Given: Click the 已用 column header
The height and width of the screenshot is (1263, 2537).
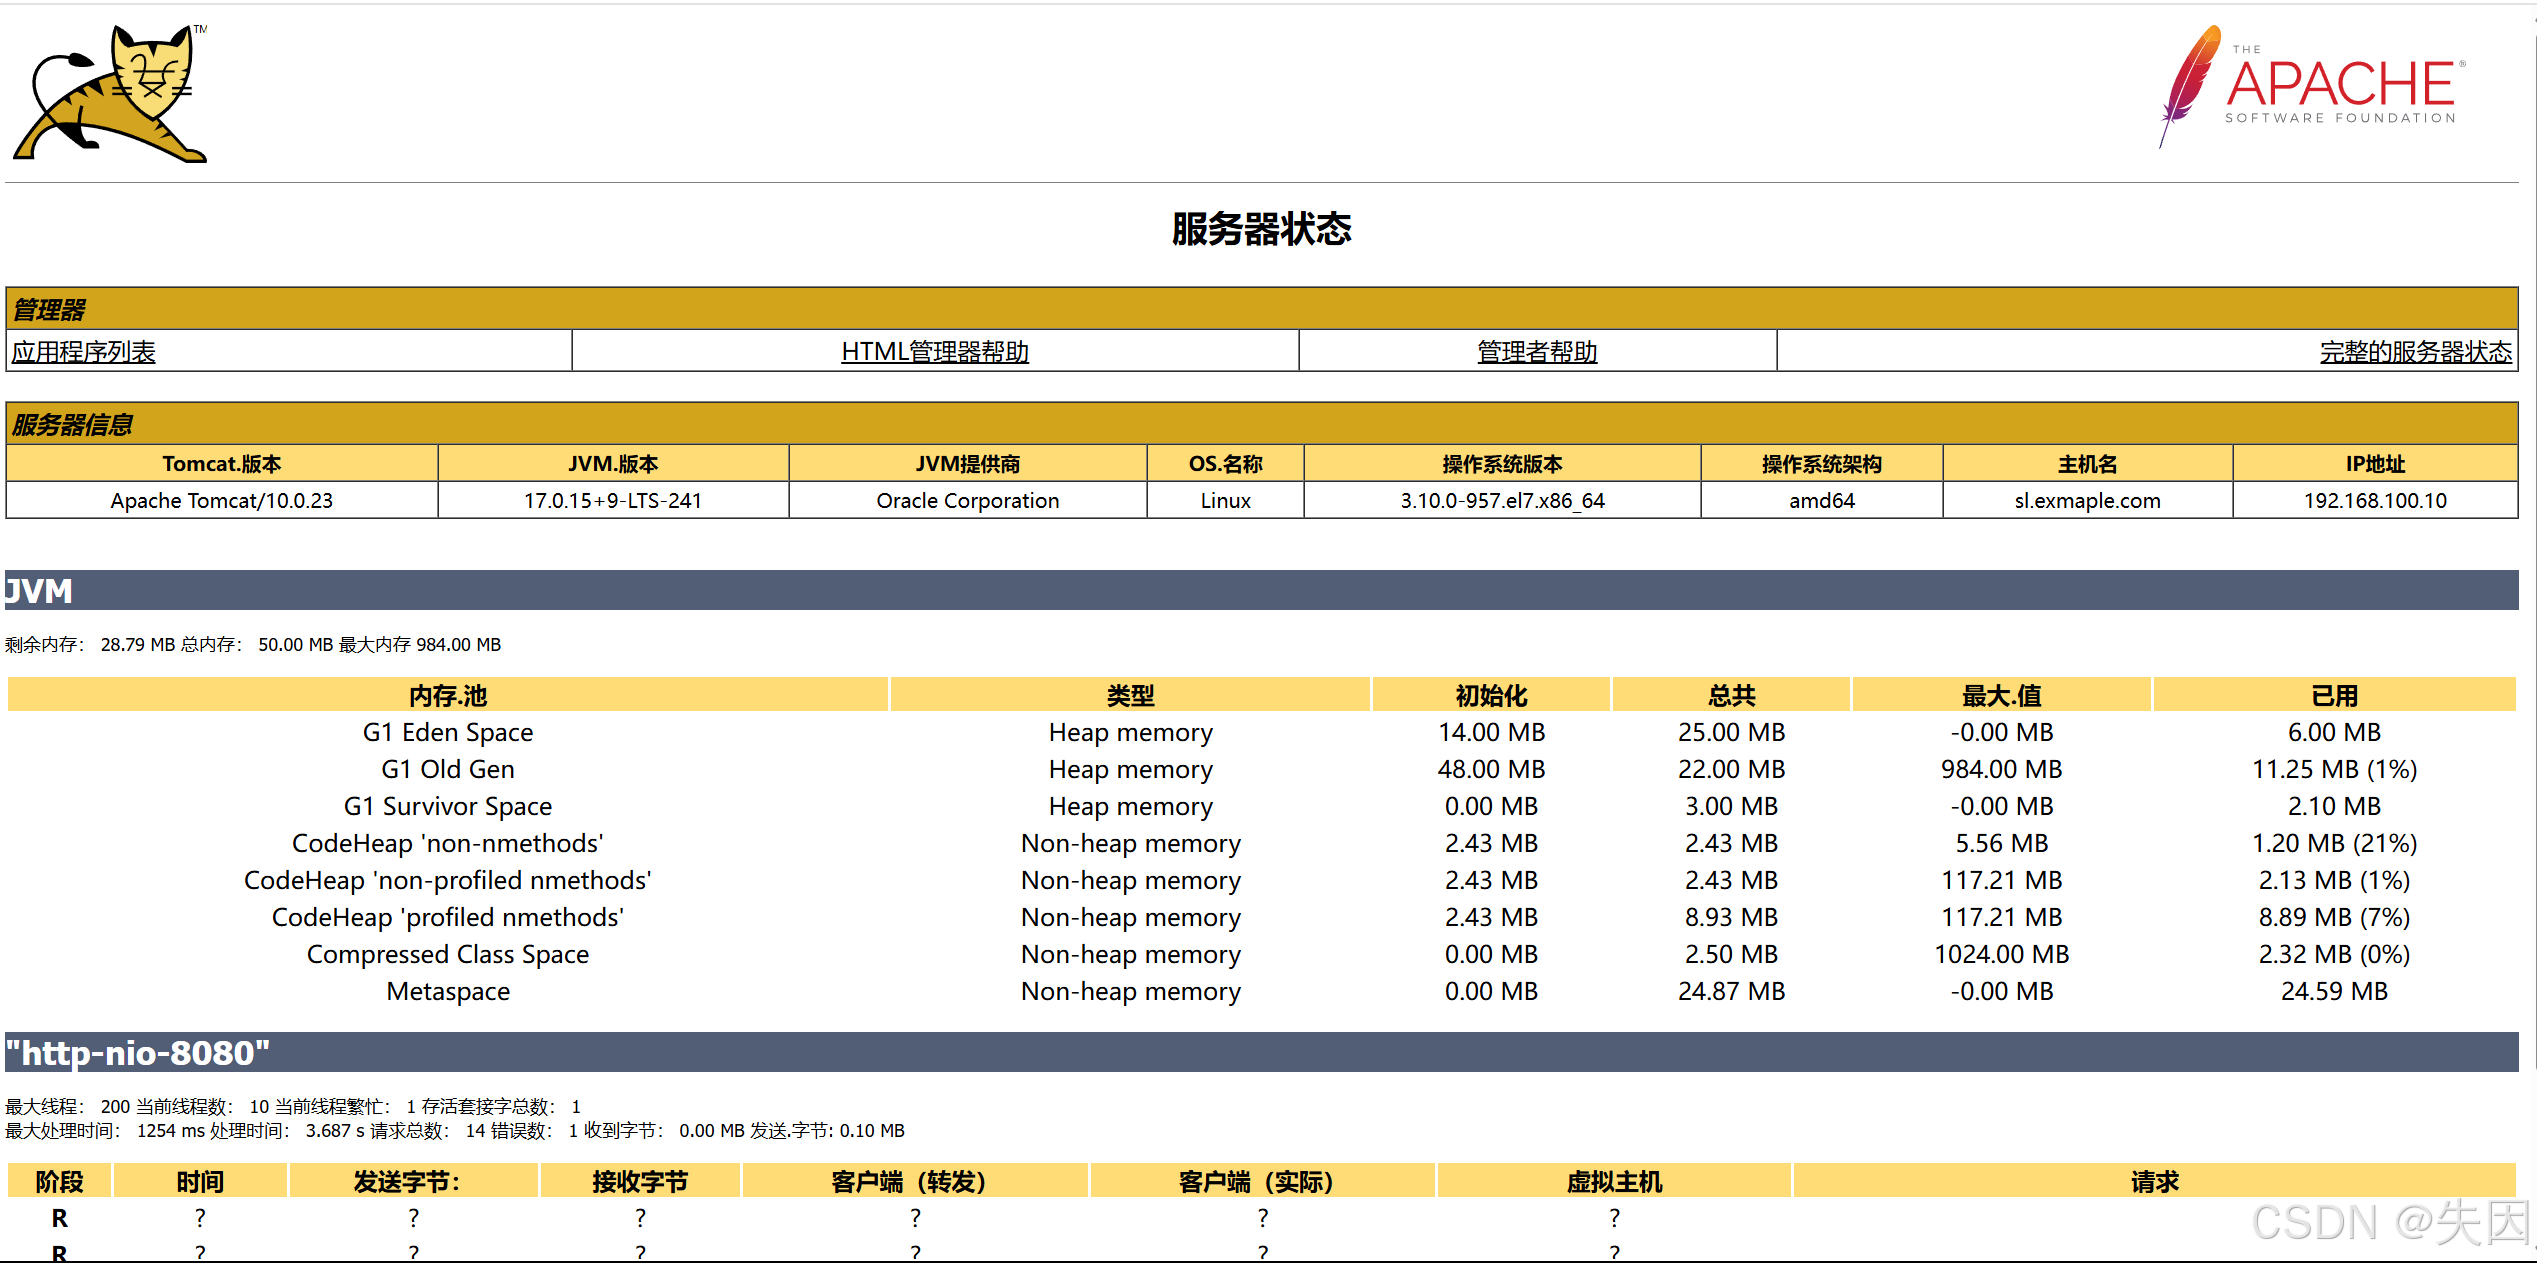Looking at the screenshot, I should tap(2334, 695).
